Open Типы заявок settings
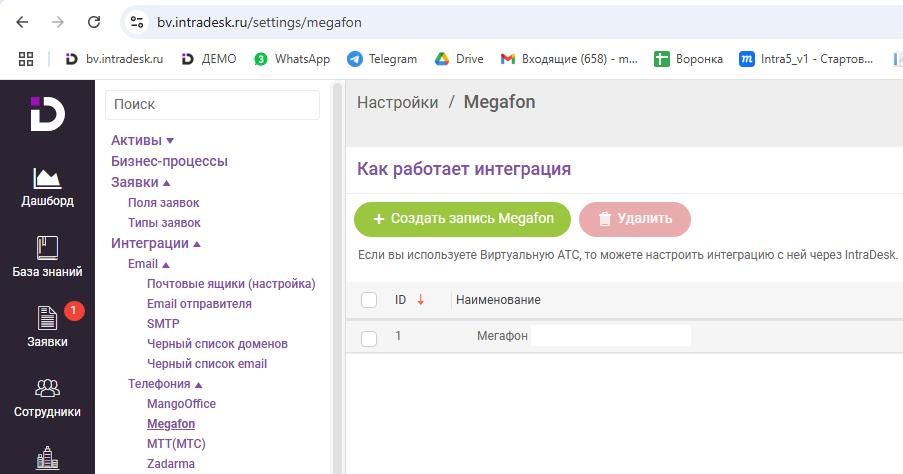Viewport: 903px width, 474px height. coord(164,223)
